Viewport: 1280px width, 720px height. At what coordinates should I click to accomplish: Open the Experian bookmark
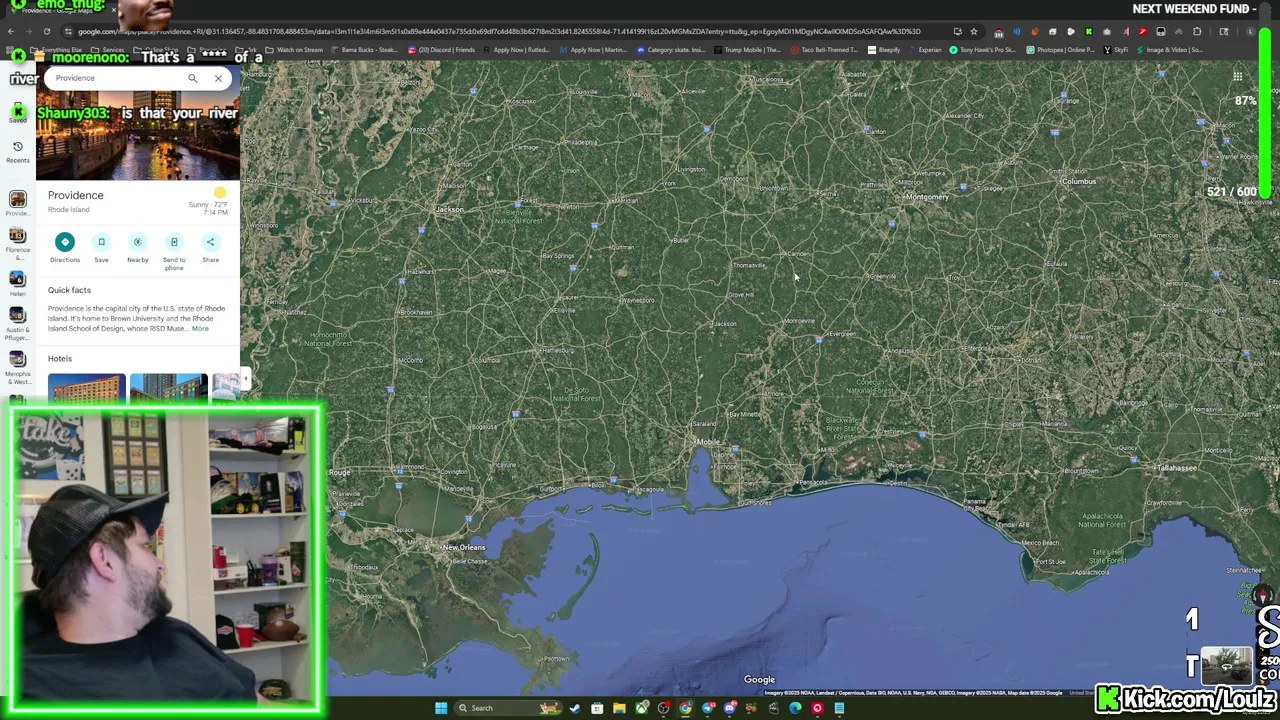click(x=924, y=50)
